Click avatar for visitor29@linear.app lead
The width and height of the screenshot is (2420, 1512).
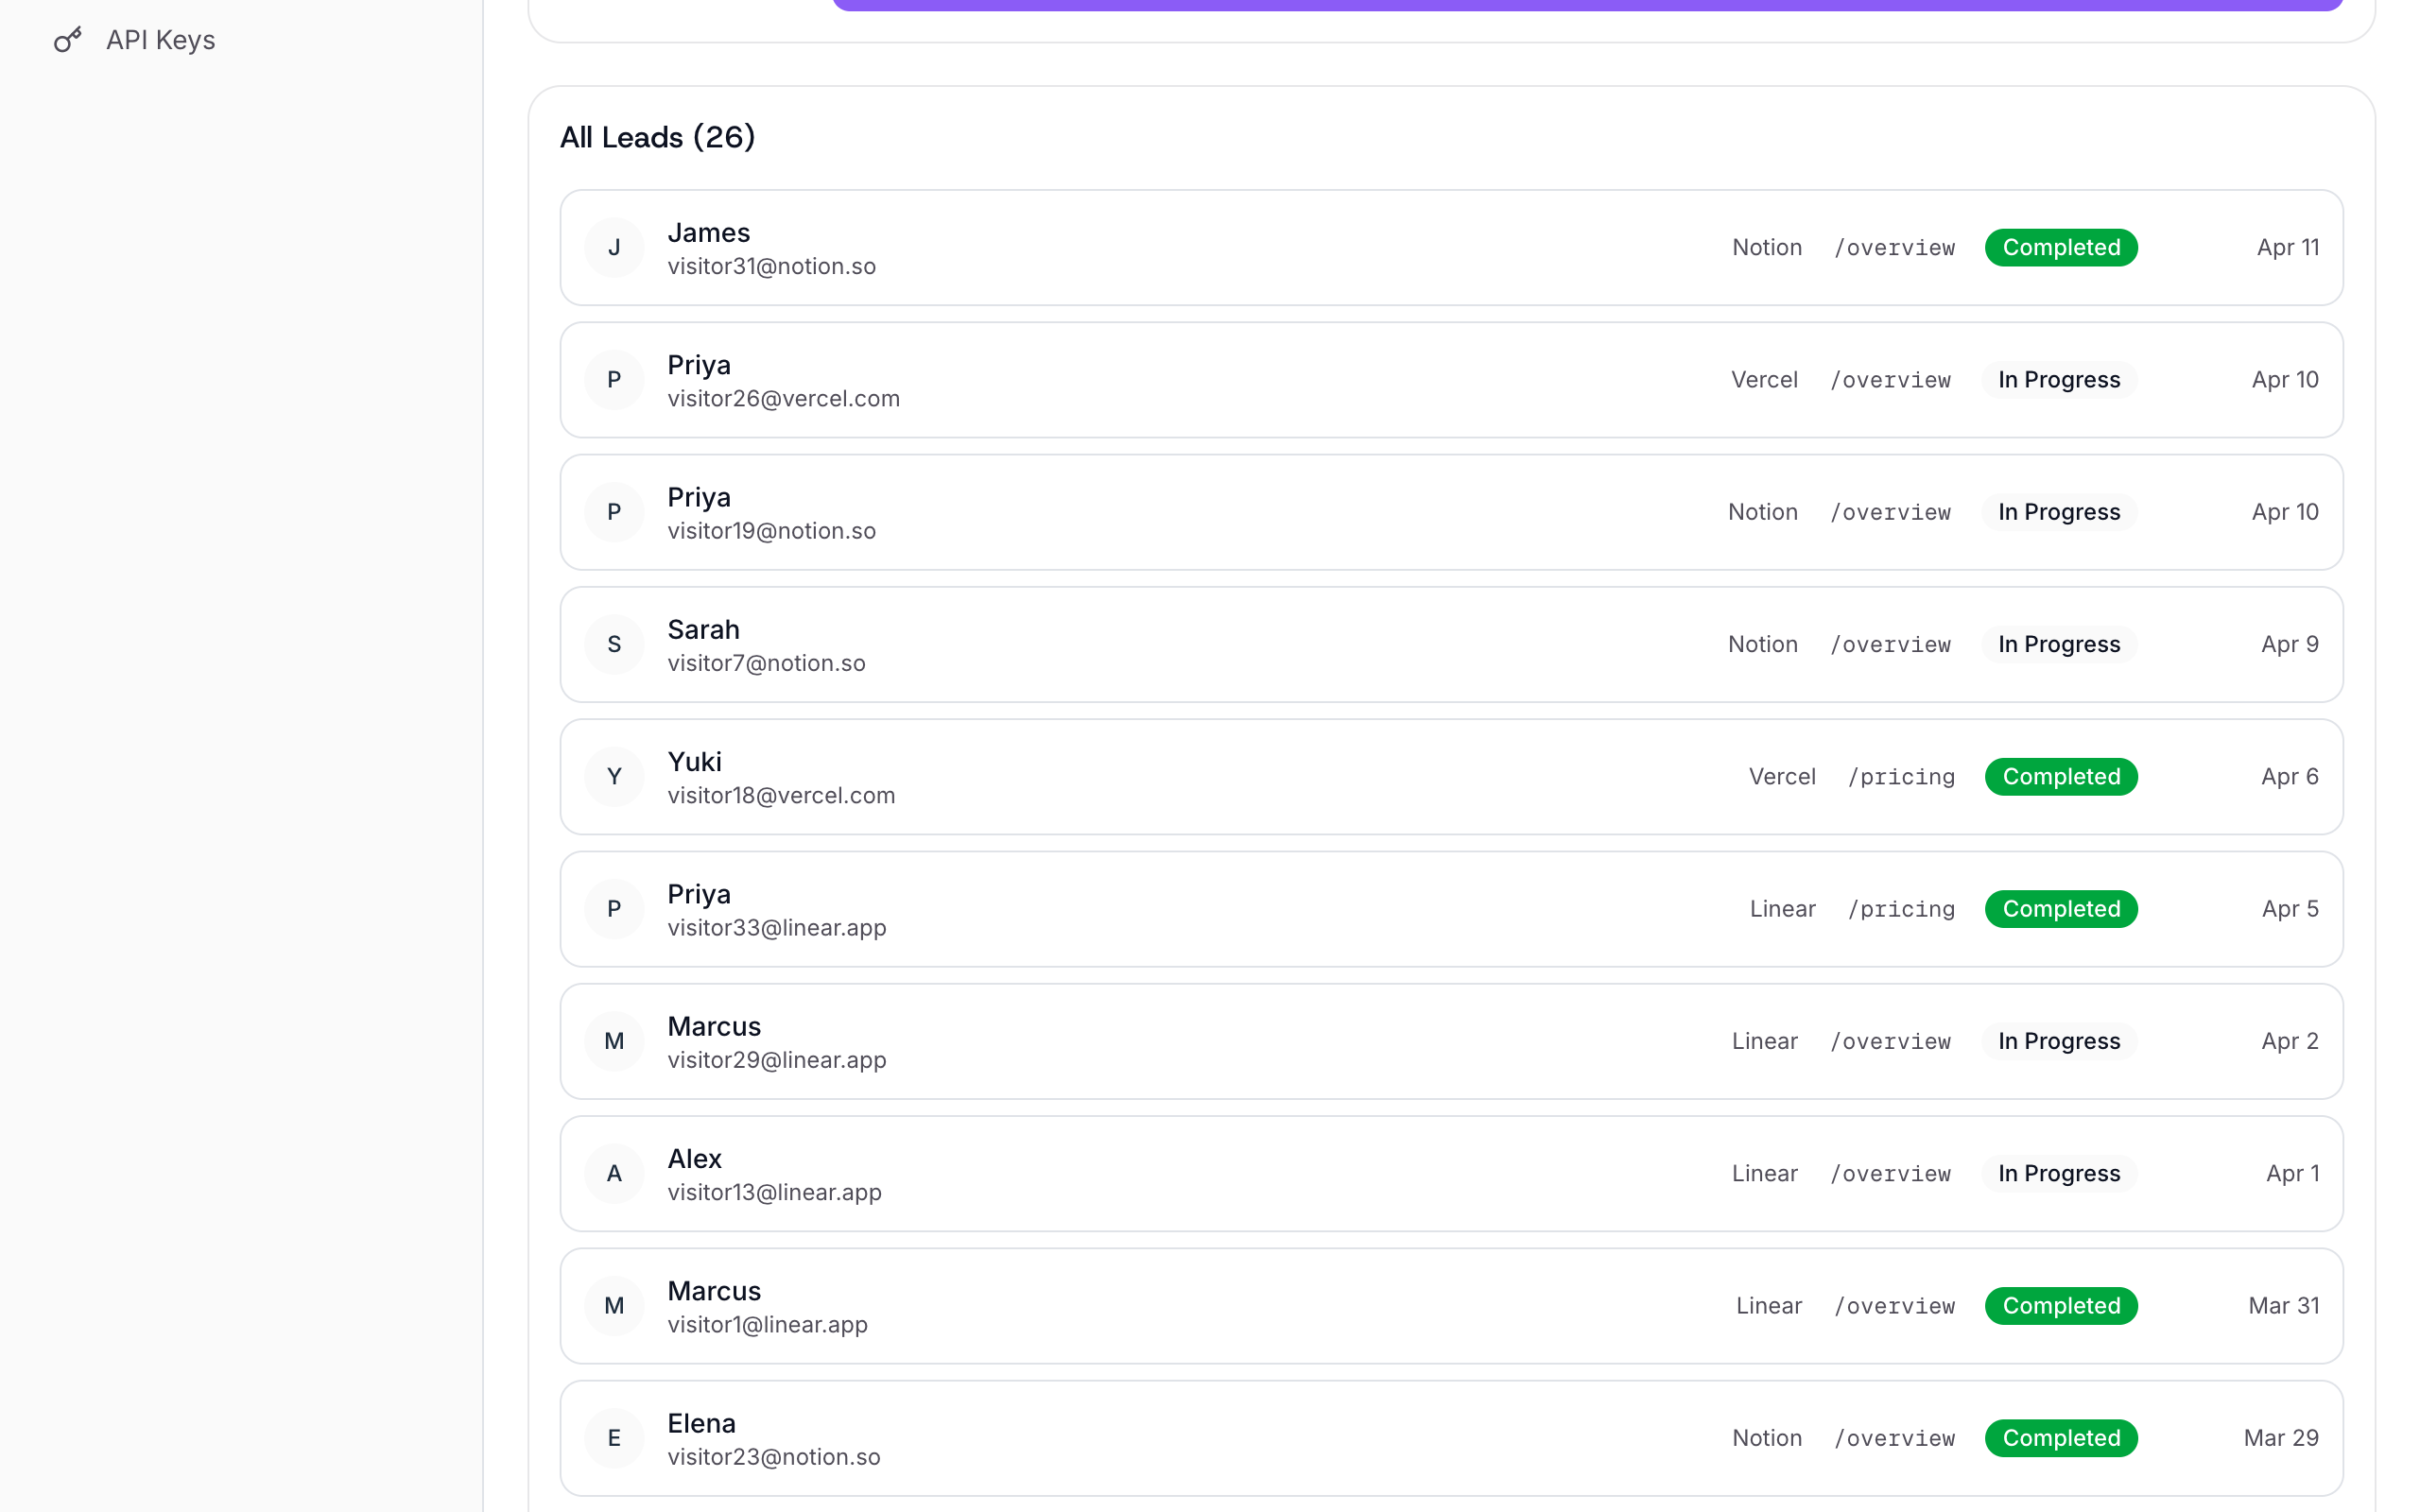[x=614, y=1041]
